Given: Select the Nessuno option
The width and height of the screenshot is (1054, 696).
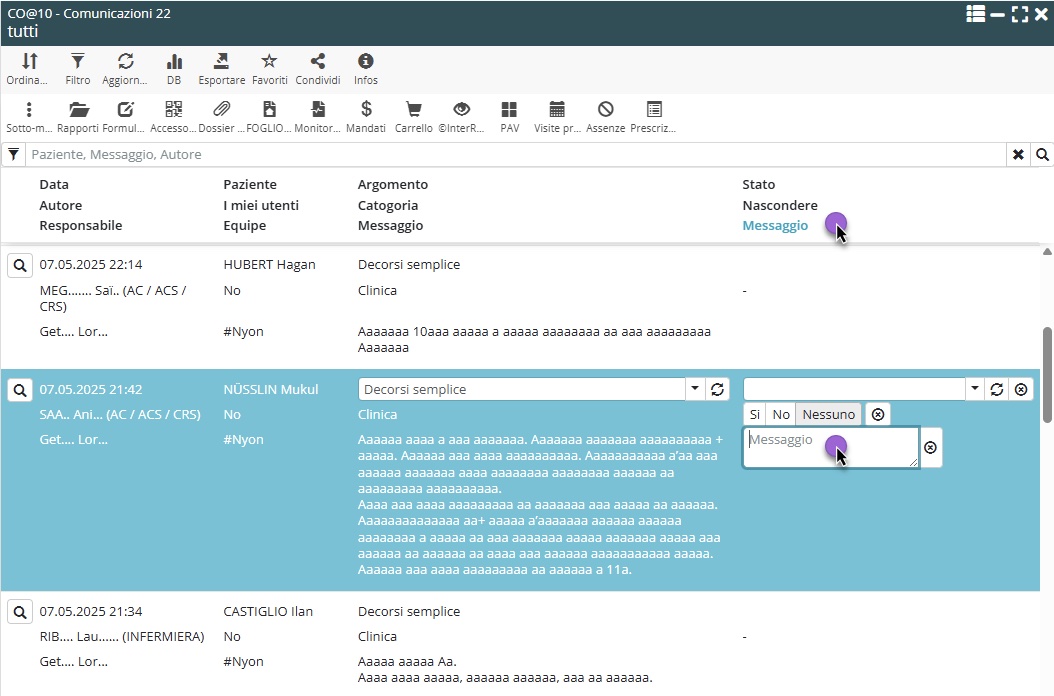Looking at the screenshot, I should (829, 414).
